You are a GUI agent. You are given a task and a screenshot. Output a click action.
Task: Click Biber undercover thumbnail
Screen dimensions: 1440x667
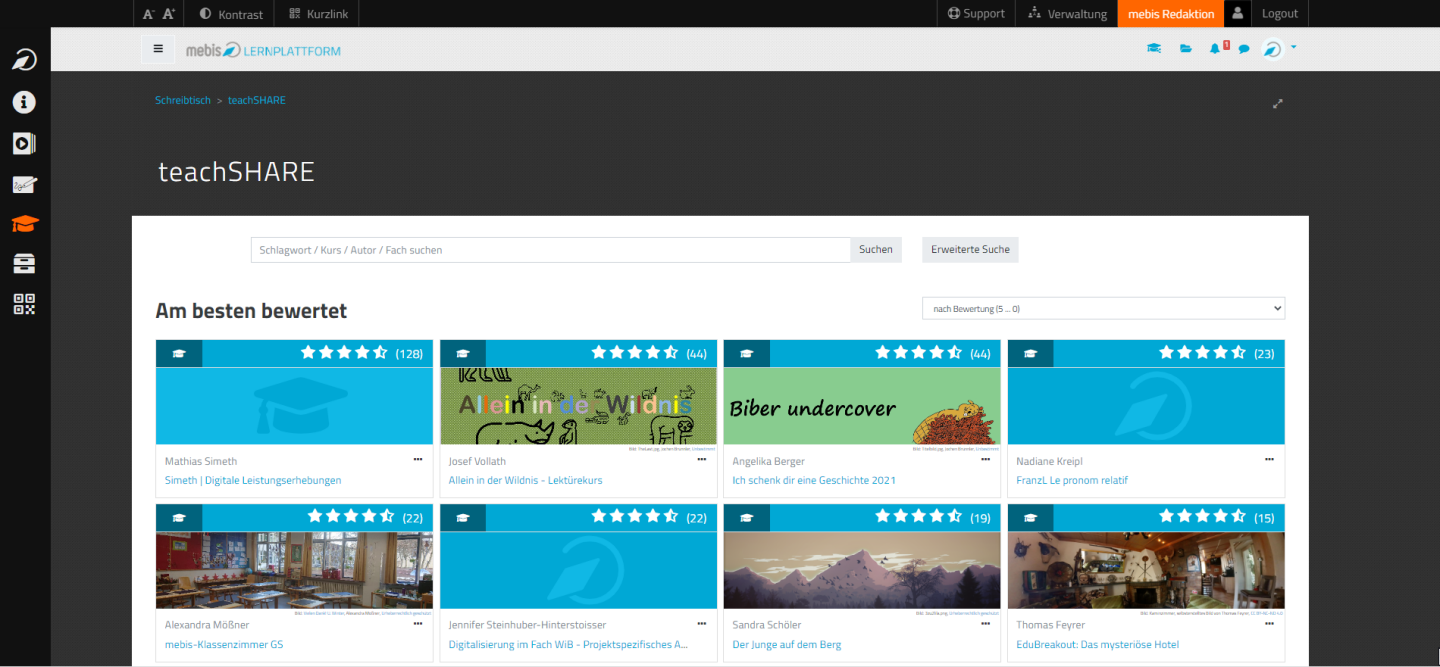click(x=862, y=406)
